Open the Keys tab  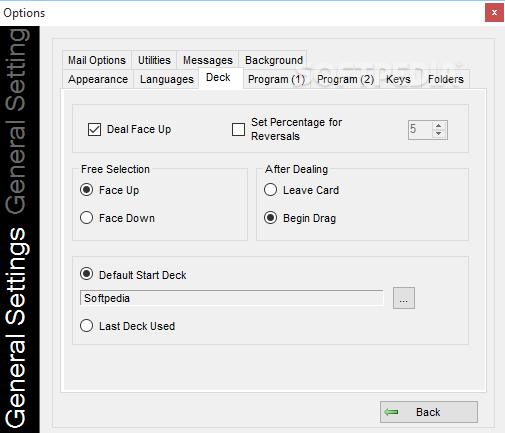pyautogui.click(x=398, y=79)
